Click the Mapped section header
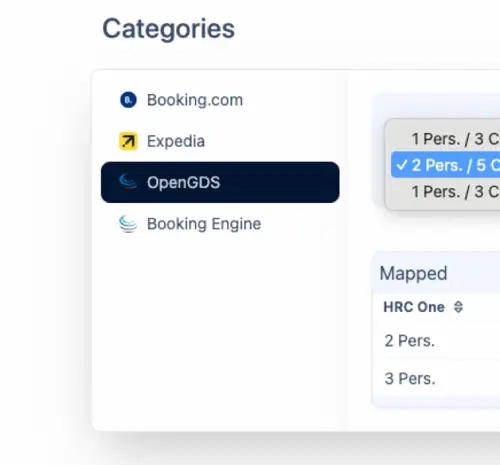Screen dimensions: 500x465 pyautogui.click(x=413, y=273)
